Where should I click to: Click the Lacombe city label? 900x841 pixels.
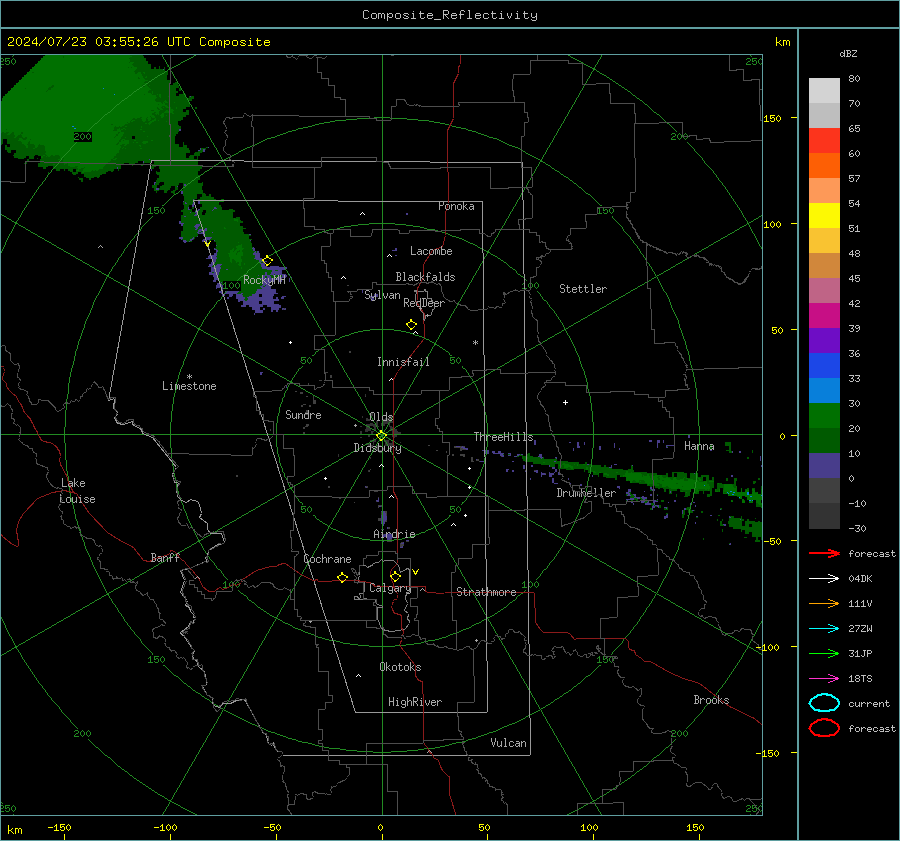431,251
